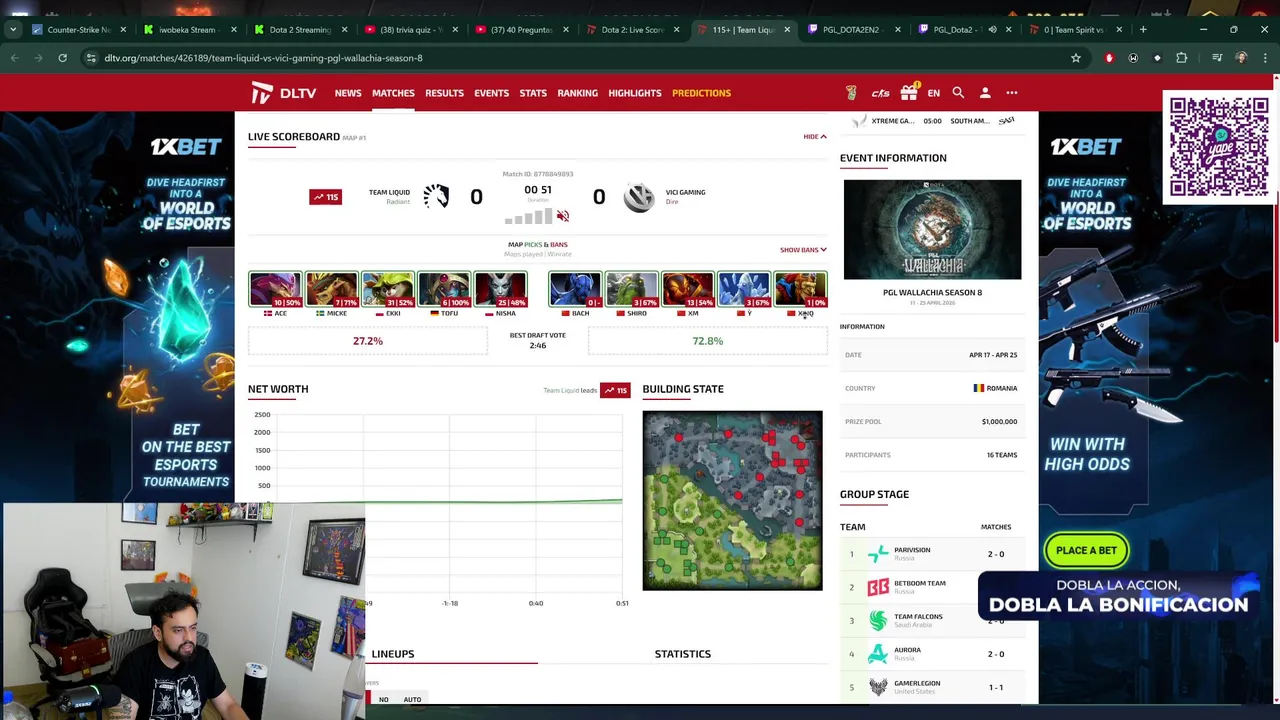Click the QR code in the corner
Viewport: 1280px width, 720px height.
pos(1219,147)
